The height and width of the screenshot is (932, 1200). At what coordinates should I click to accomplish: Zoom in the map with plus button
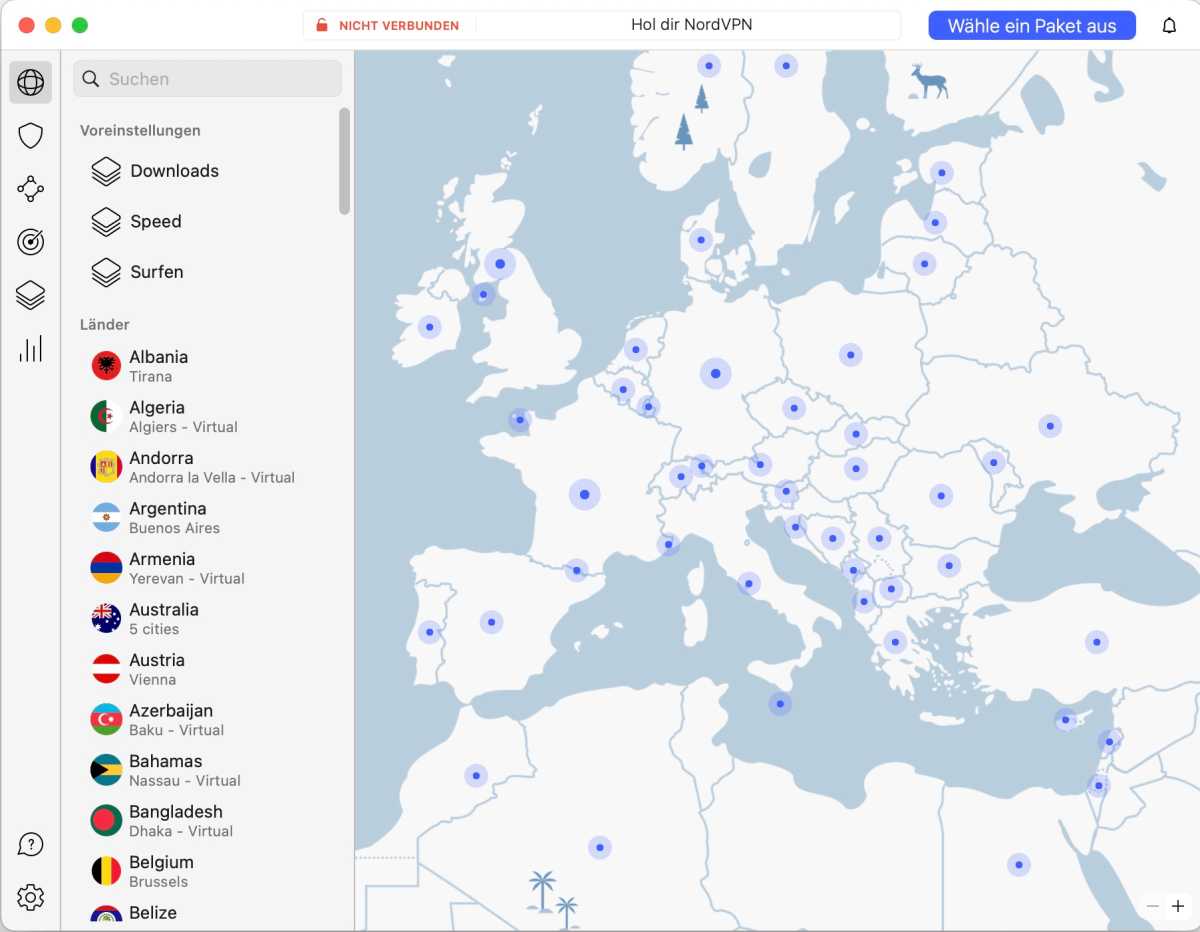tap(1178, 906)
